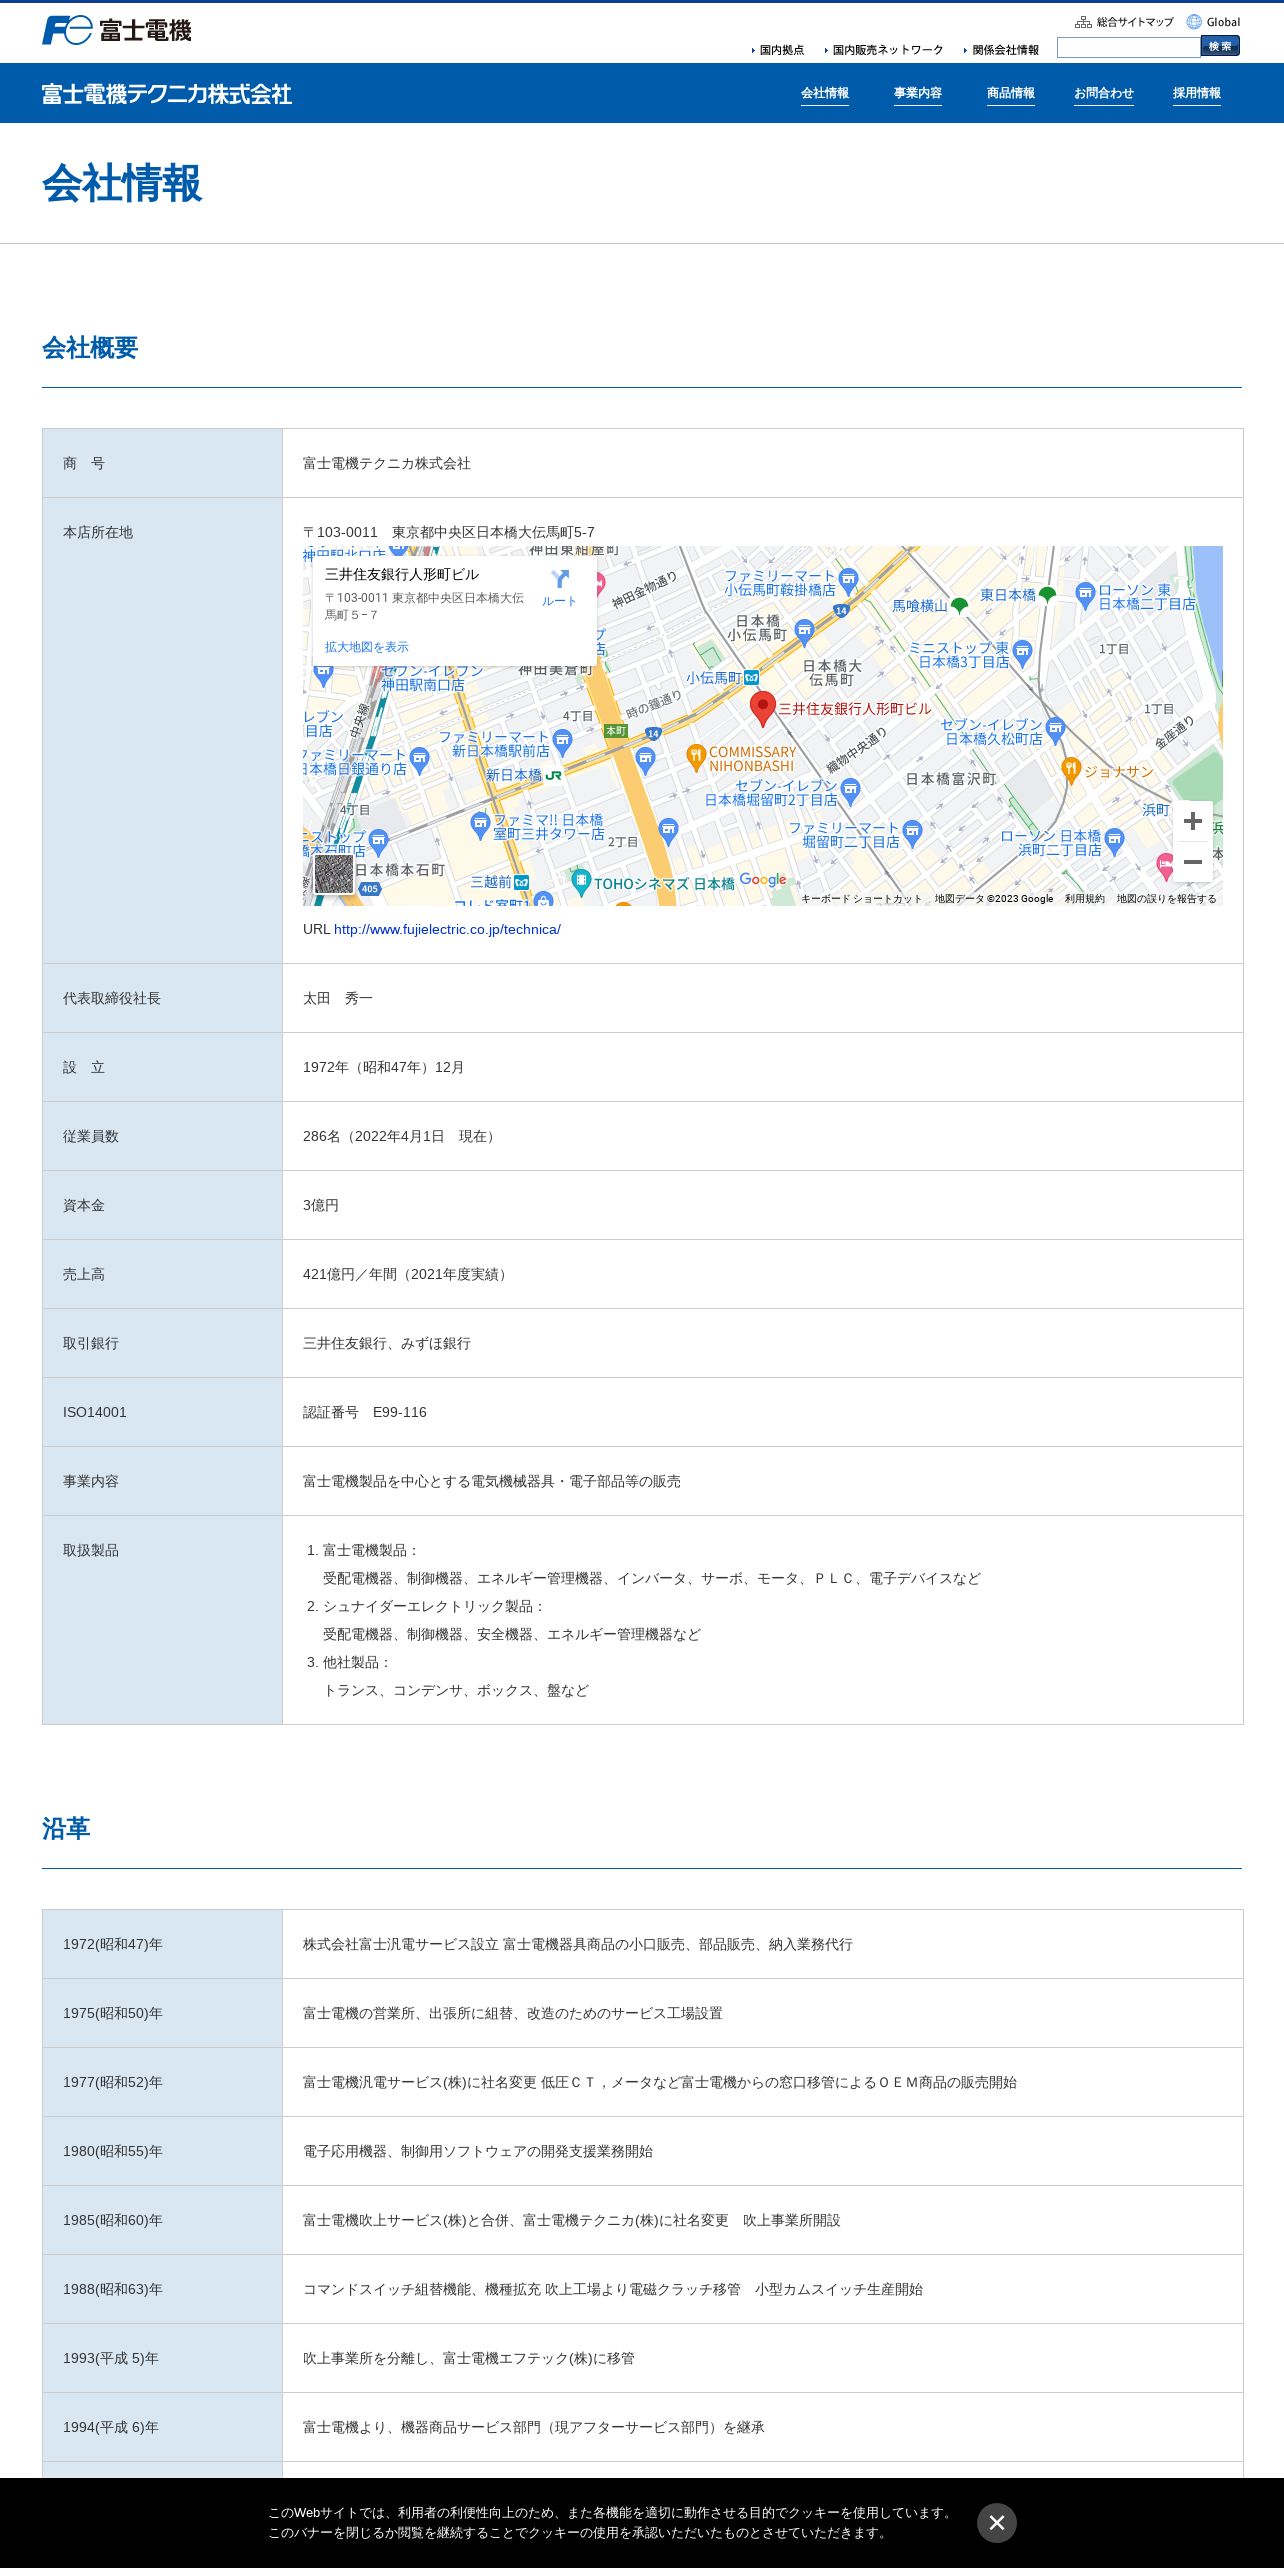This screenshot has width=1284, height=2568.
Task: Click the 沿革 section heading
Action: [x=66, y=1829]
